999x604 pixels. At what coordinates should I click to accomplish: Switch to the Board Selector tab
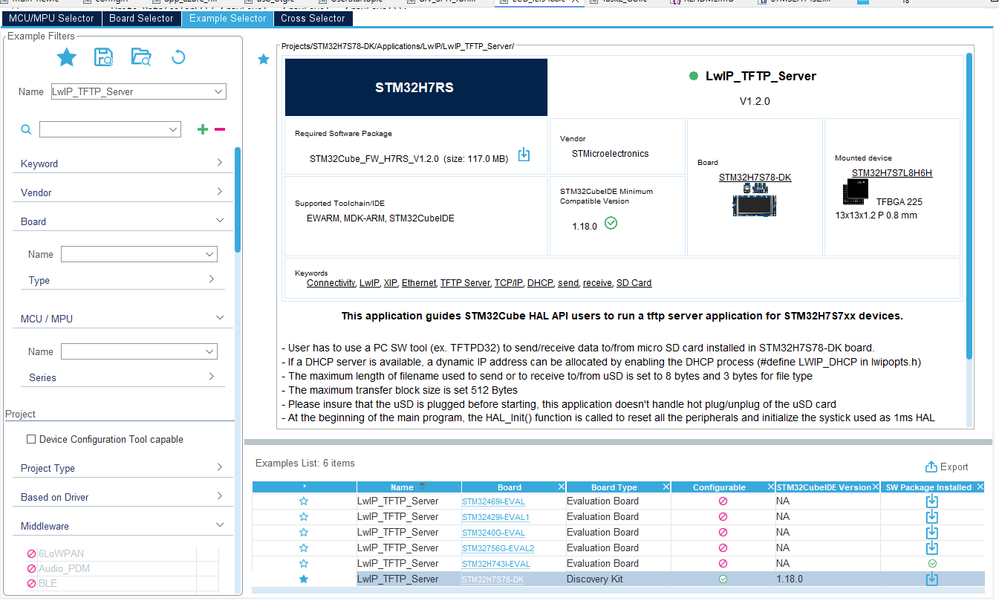(141, 18)
